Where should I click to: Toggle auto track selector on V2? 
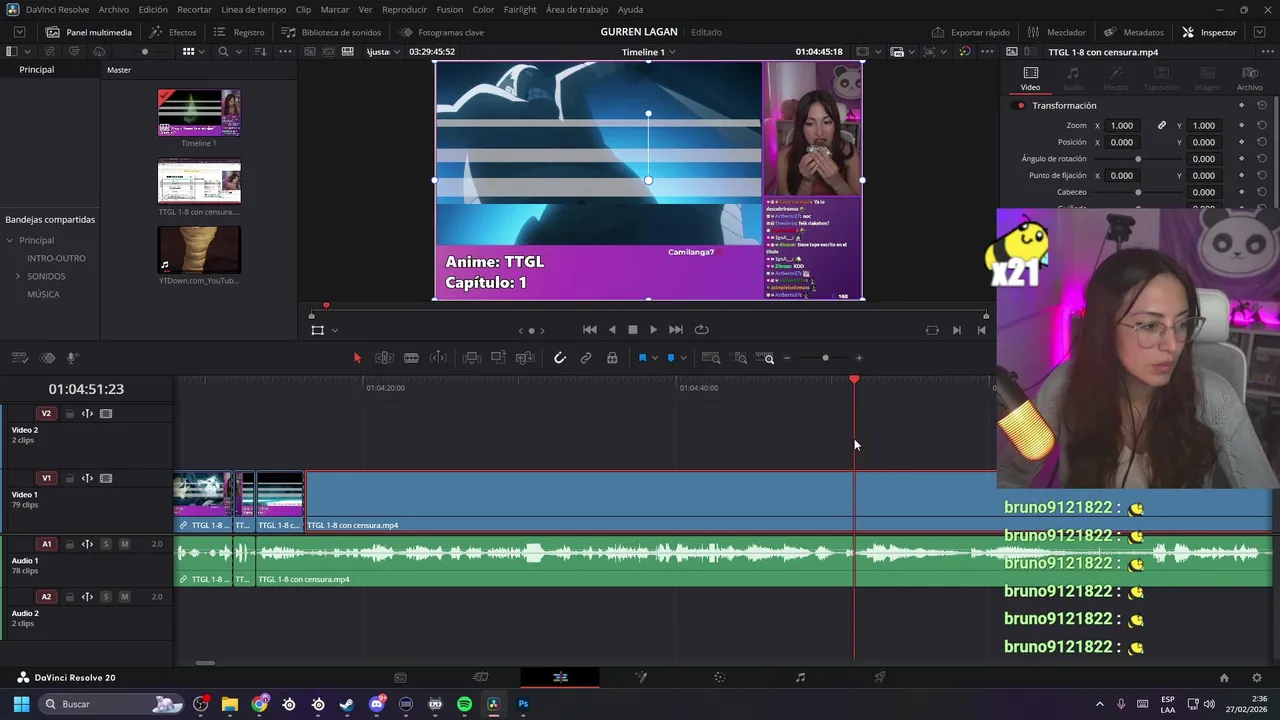[87, 414]
